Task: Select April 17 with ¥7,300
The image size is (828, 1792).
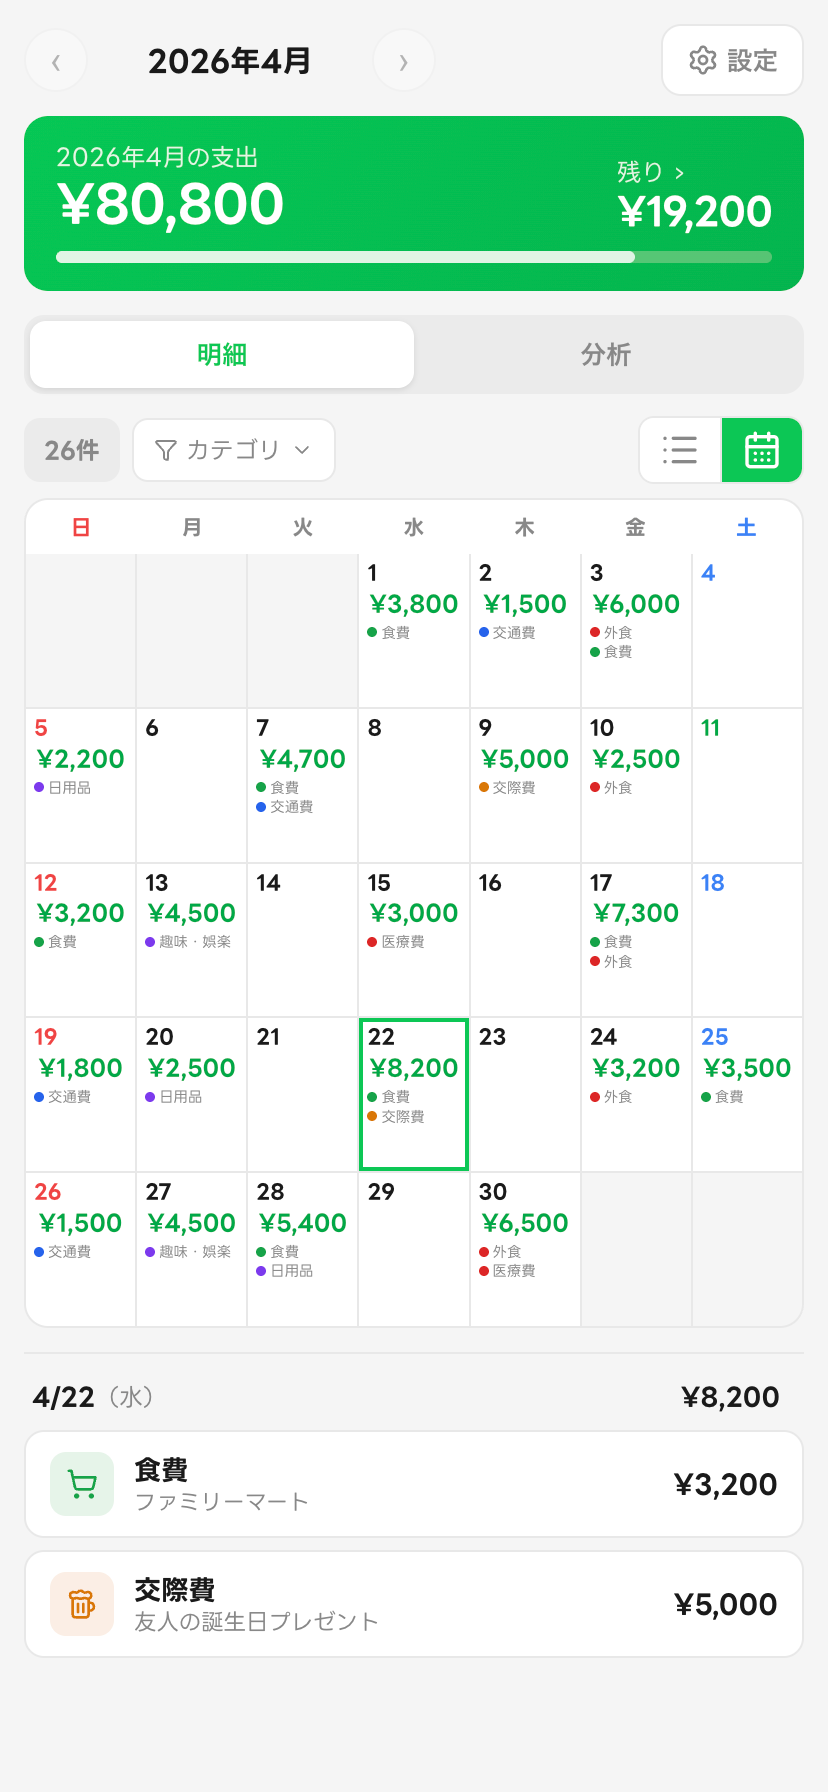Action: coord(636,940)
